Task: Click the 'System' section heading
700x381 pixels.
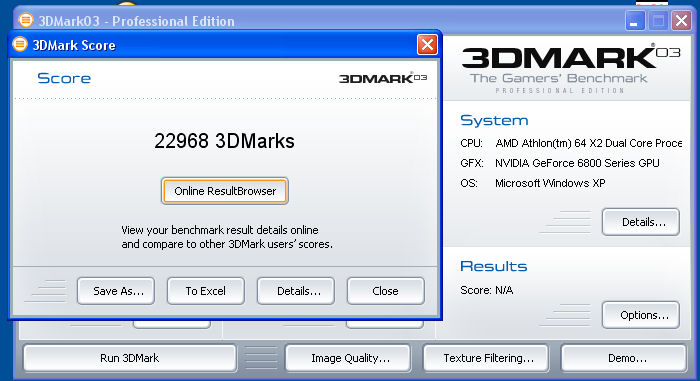Action: pyautogui.click(x=494, y=120)
